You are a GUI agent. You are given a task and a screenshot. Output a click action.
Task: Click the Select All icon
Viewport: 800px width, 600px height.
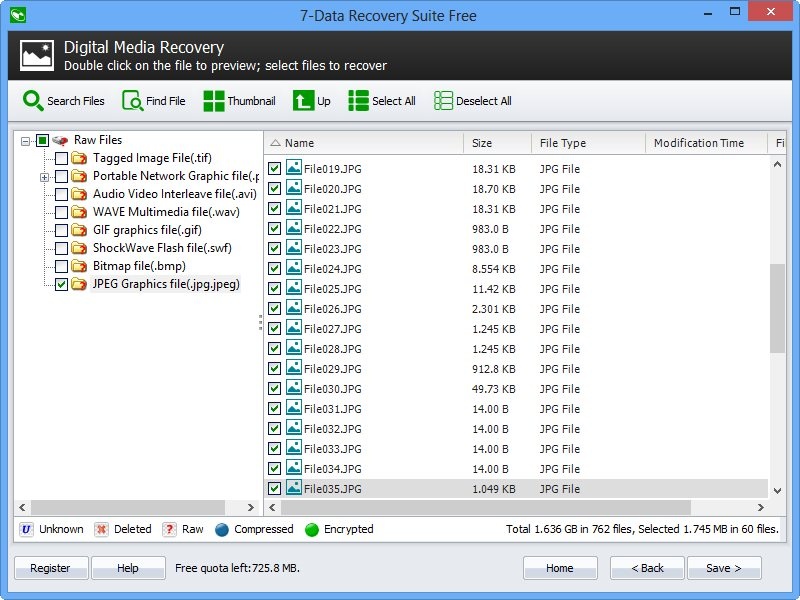359,101
